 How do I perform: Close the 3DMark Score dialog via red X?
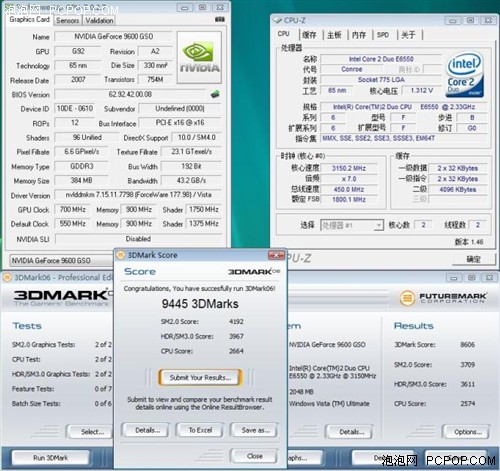tap(276, 255)
